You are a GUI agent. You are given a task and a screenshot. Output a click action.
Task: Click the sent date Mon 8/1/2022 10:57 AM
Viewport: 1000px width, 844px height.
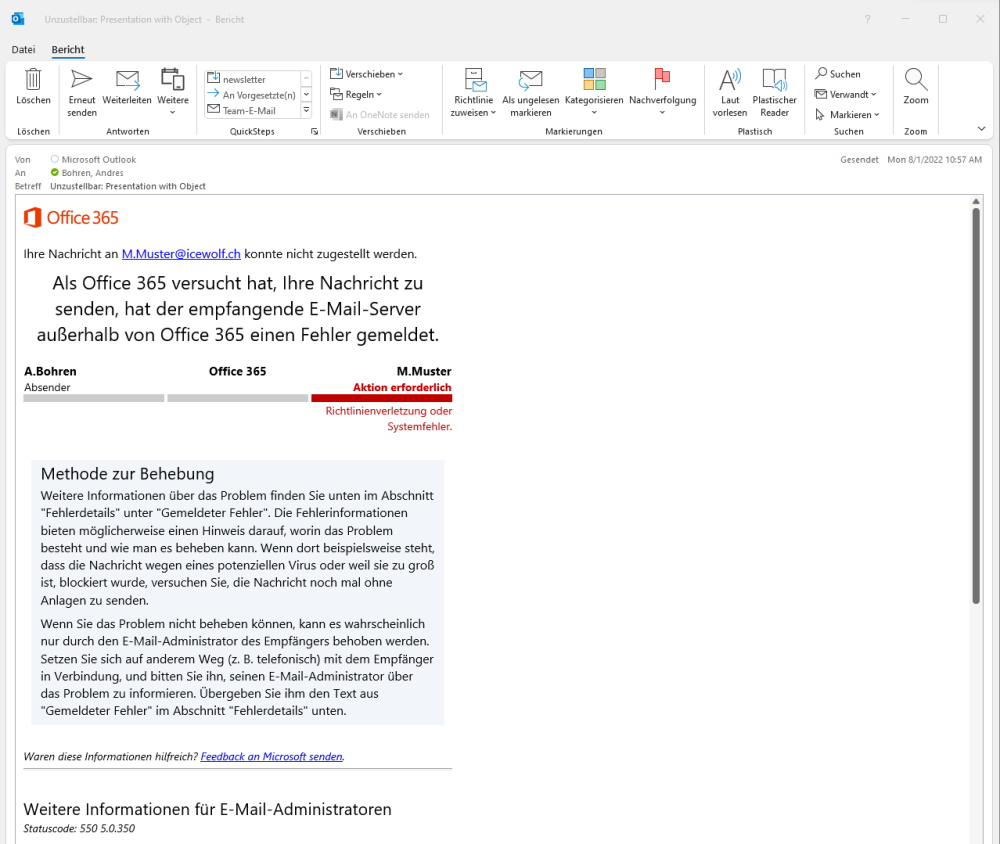tap(934, 159)
